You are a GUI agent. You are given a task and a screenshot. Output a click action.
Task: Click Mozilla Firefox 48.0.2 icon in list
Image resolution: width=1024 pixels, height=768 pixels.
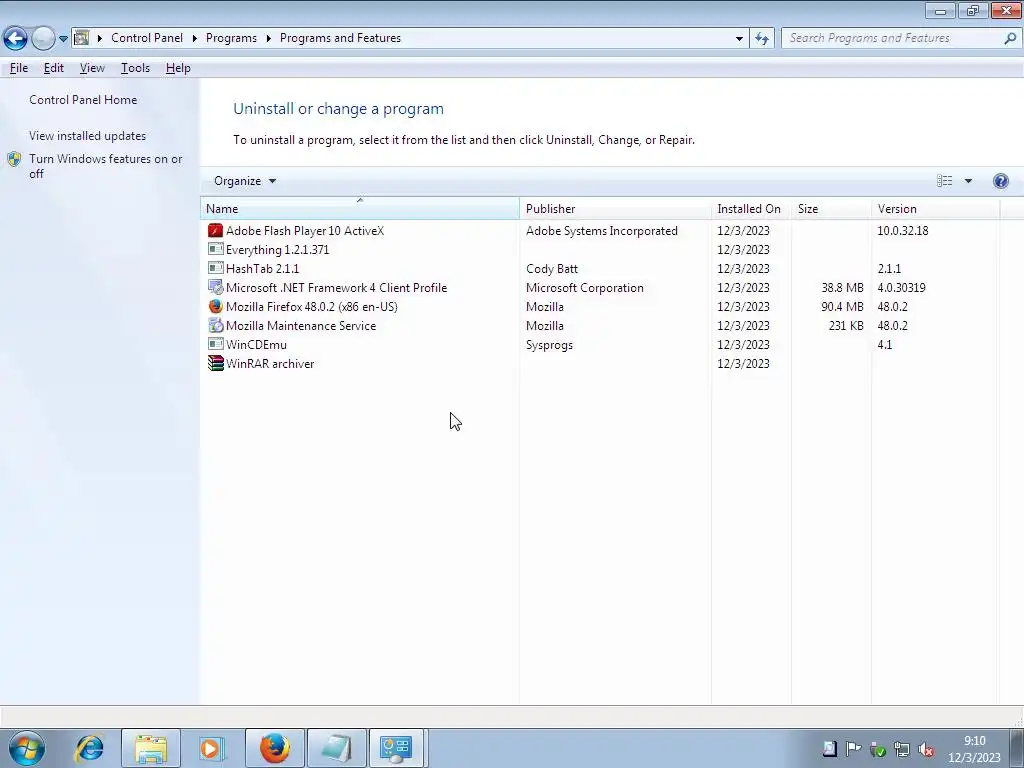pyautogui.click(x=216, y=306)
